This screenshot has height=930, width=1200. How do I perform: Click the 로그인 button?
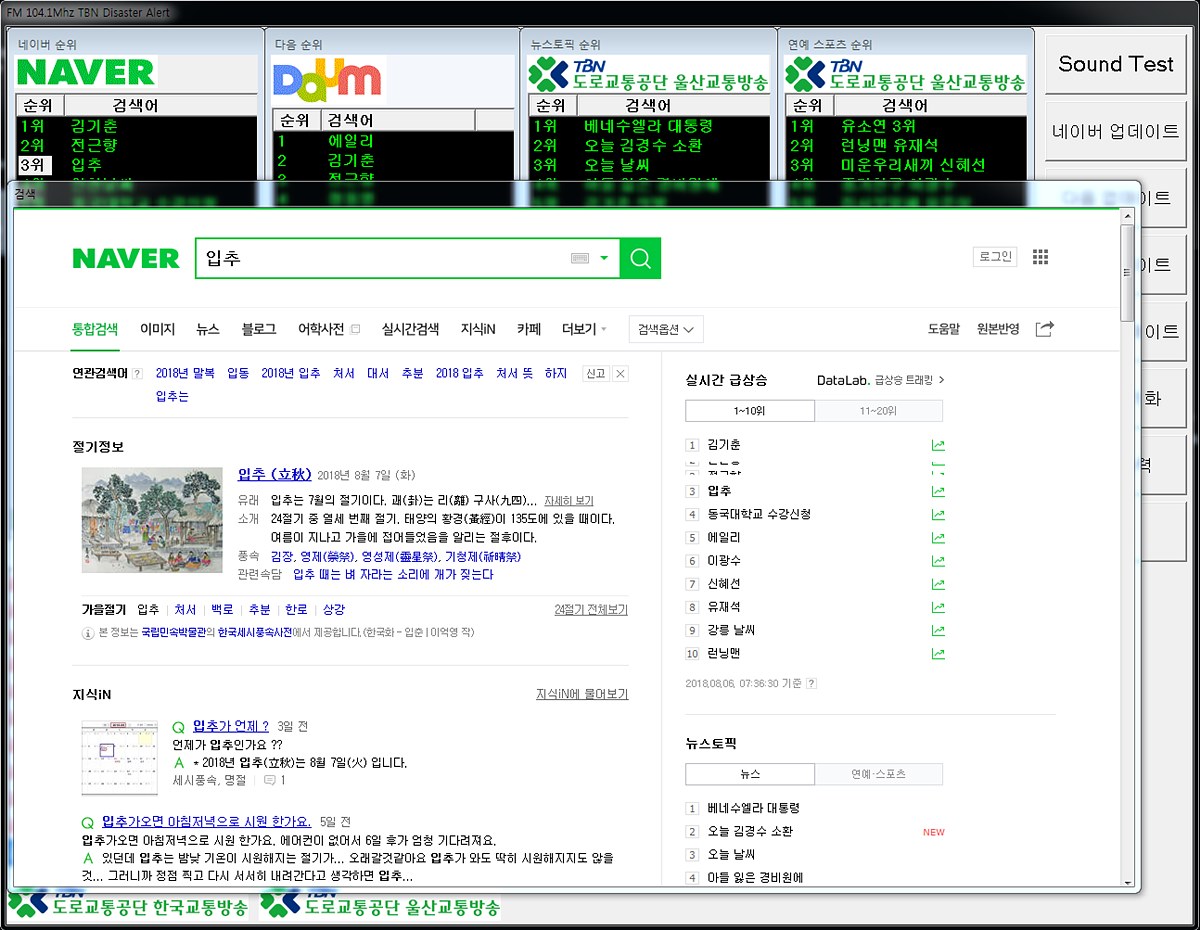click(995, 257)
